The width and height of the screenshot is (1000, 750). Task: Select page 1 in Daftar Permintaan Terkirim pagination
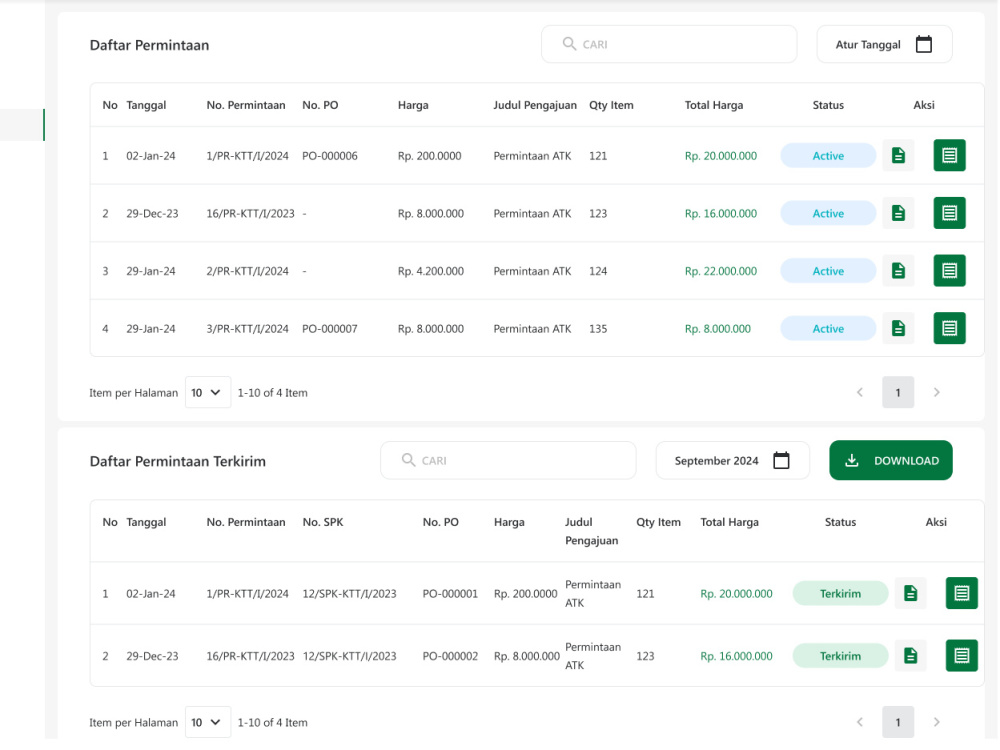pyautogui.click(x=897, y=722)
